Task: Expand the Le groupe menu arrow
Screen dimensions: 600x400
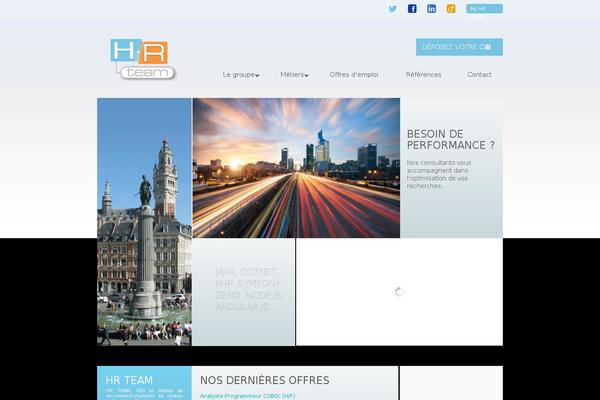Action: (x=258, y=76)
